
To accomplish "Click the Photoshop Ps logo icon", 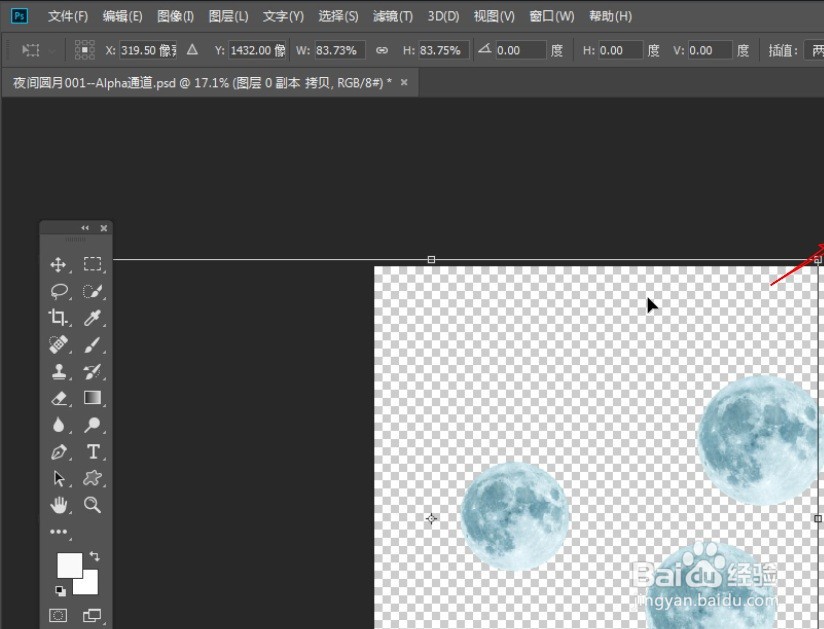I will (19, 16).
